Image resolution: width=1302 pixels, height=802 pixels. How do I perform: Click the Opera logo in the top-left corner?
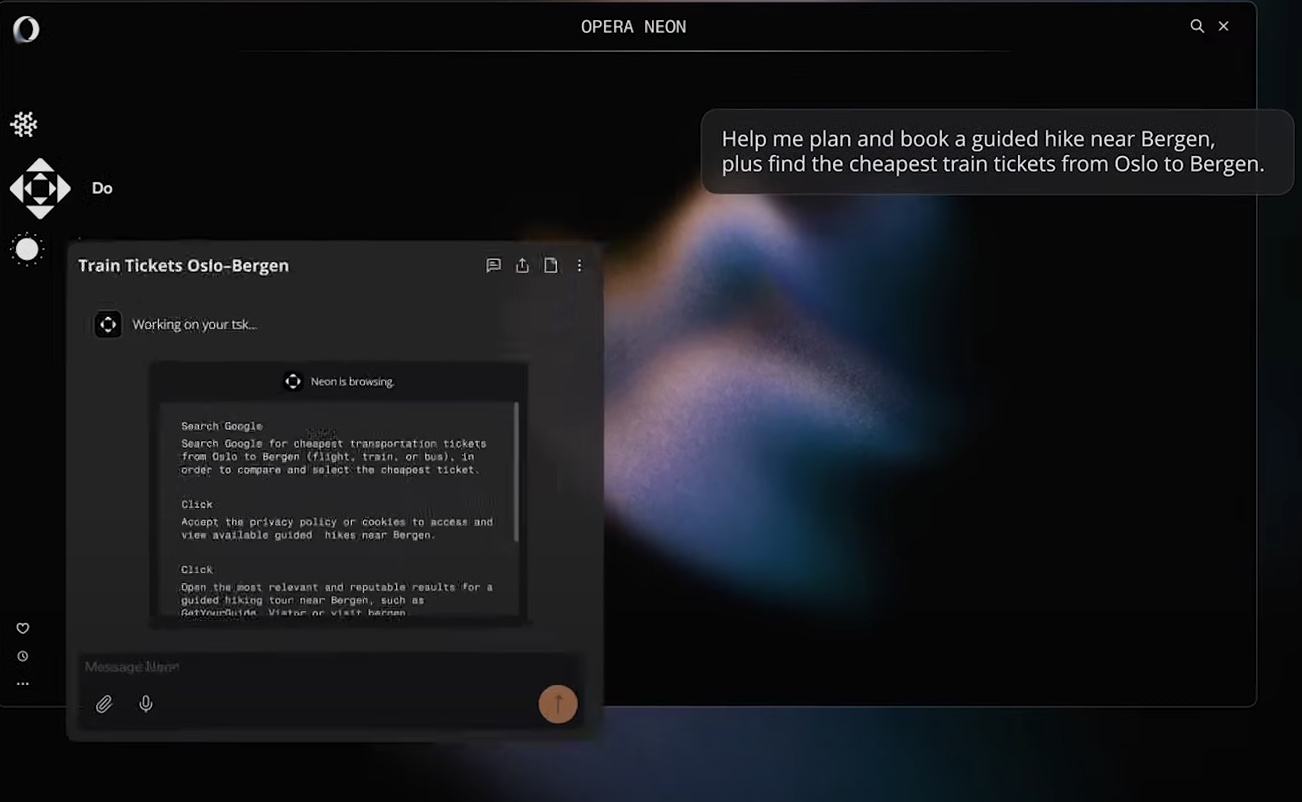point(26,30)
